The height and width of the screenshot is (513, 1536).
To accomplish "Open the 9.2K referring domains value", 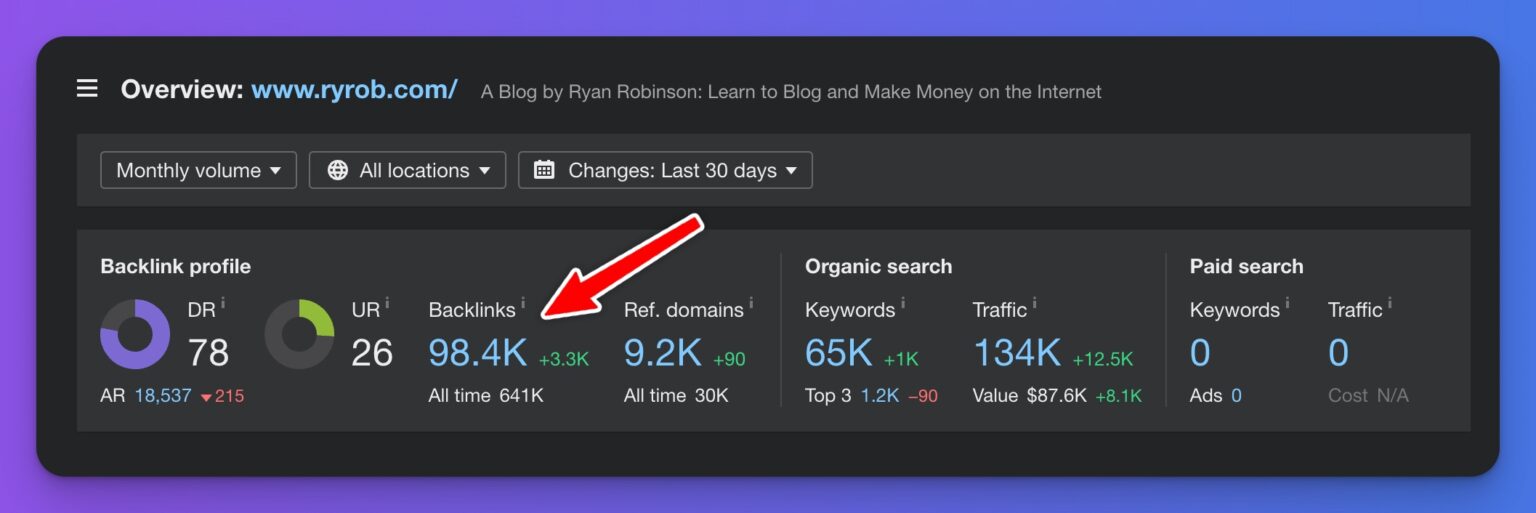I will click(663, 353).
